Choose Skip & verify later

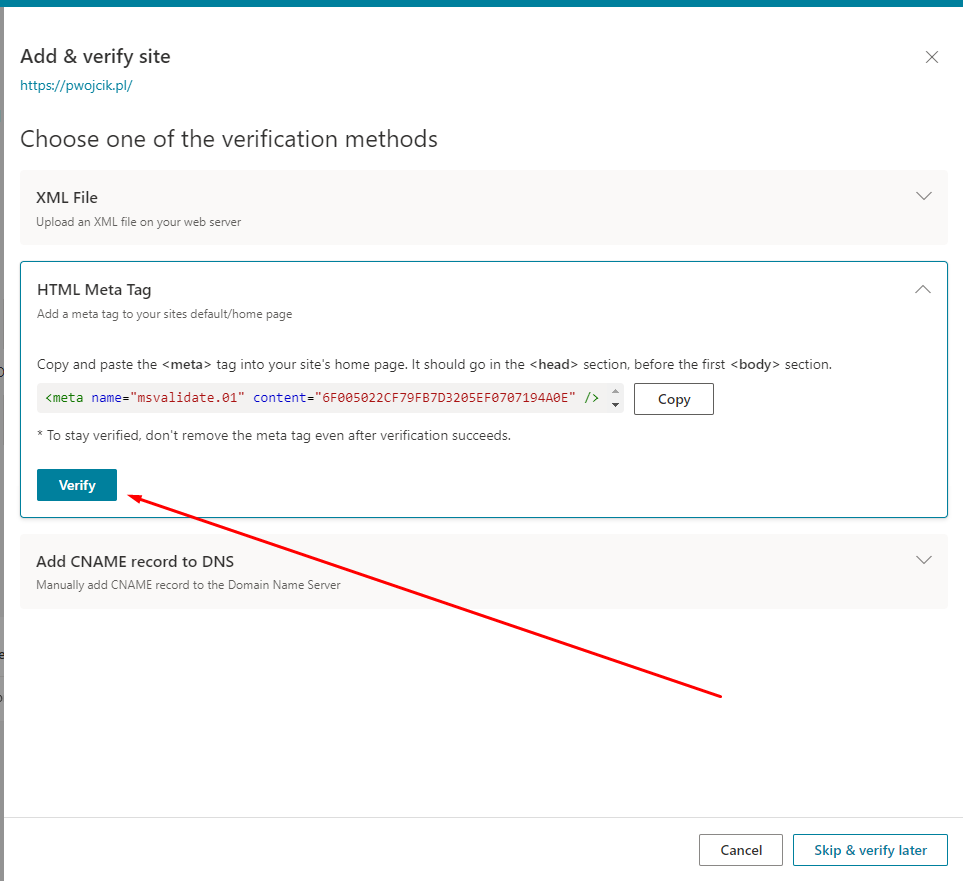pos(870,850)
